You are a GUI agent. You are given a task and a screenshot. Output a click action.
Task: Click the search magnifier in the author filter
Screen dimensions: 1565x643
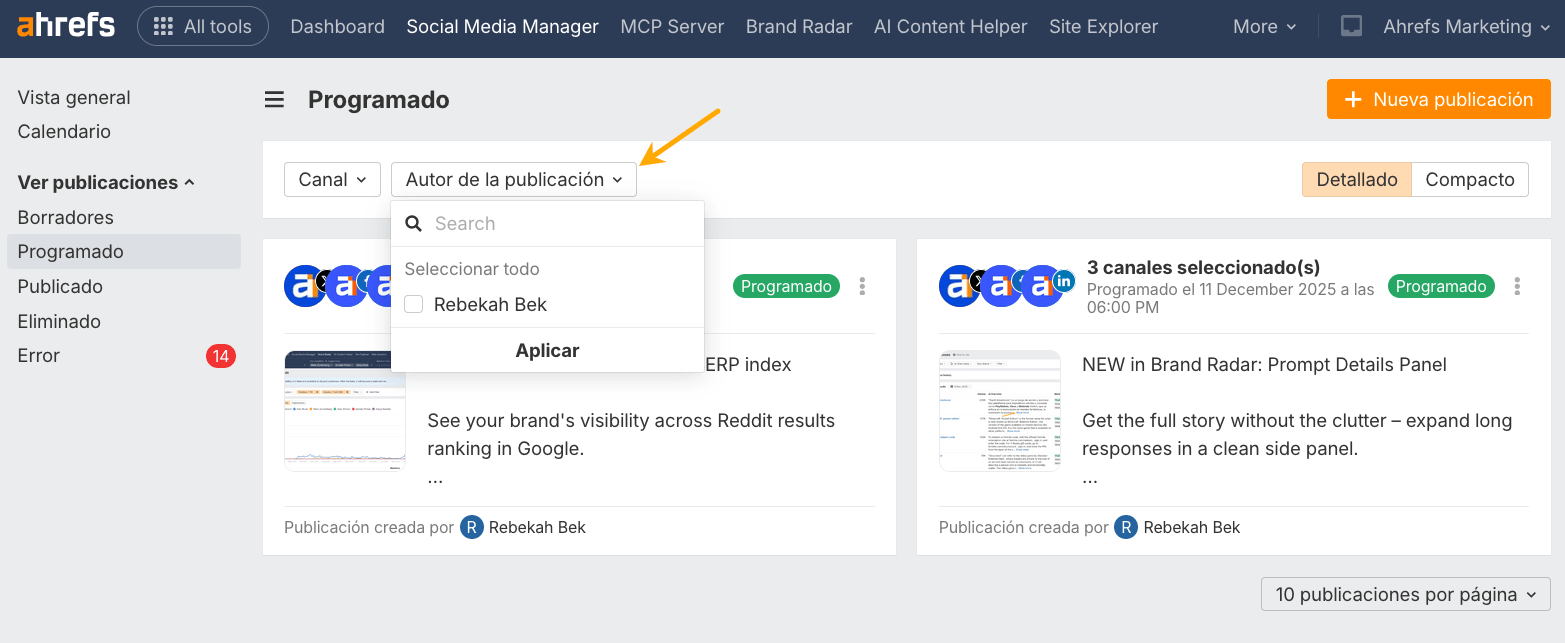[413, 223]
